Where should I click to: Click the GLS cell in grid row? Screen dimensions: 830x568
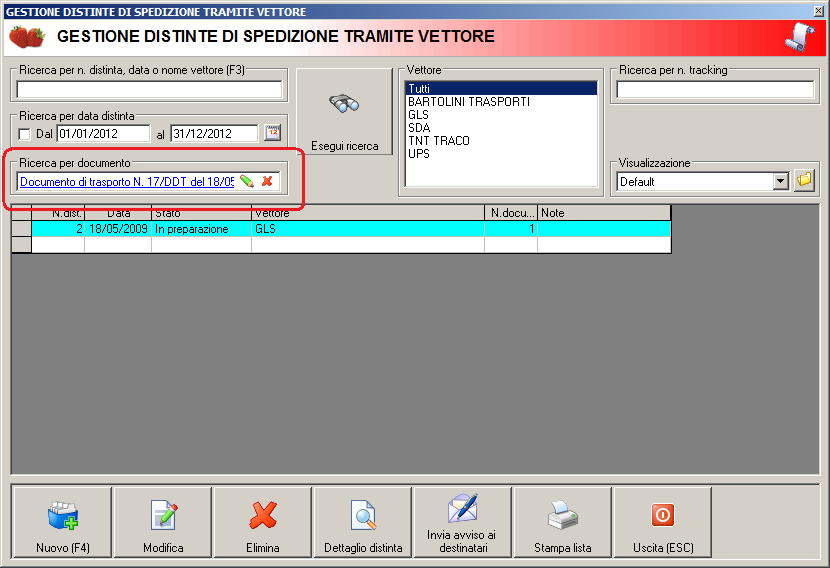point(368,229)
